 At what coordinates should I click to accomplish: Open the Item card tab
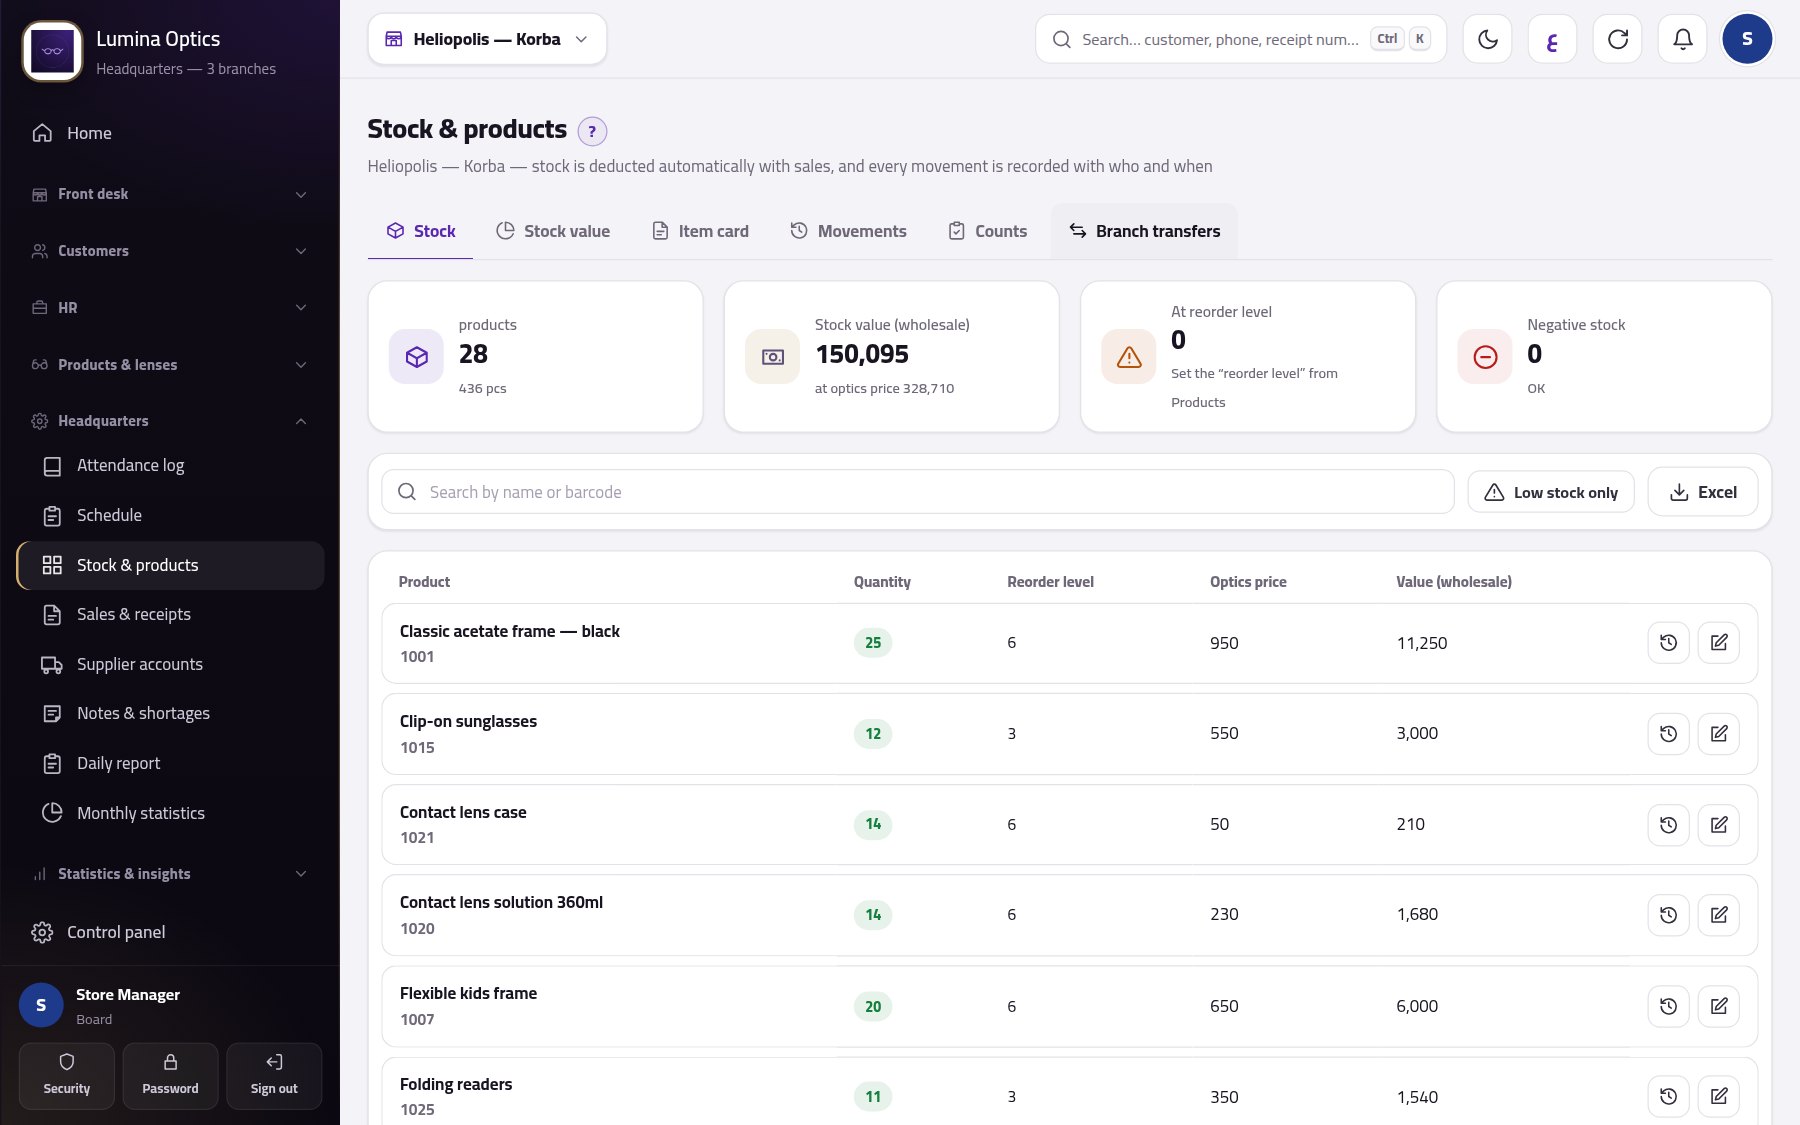pyautogui.click(x=700, y=231)
